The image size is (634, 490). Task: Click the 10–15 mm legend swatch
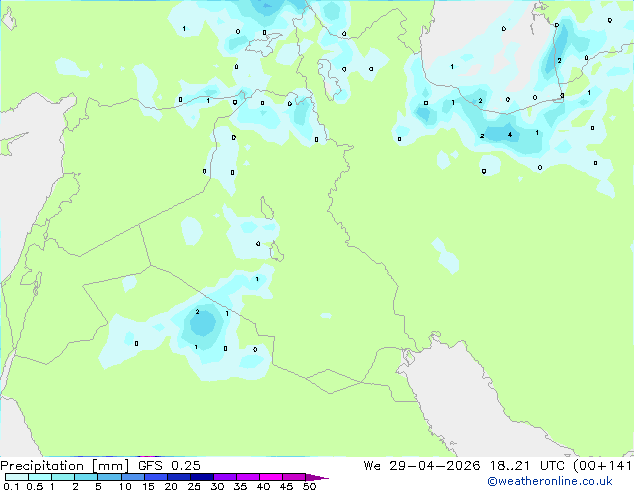(x=133, y=477)
